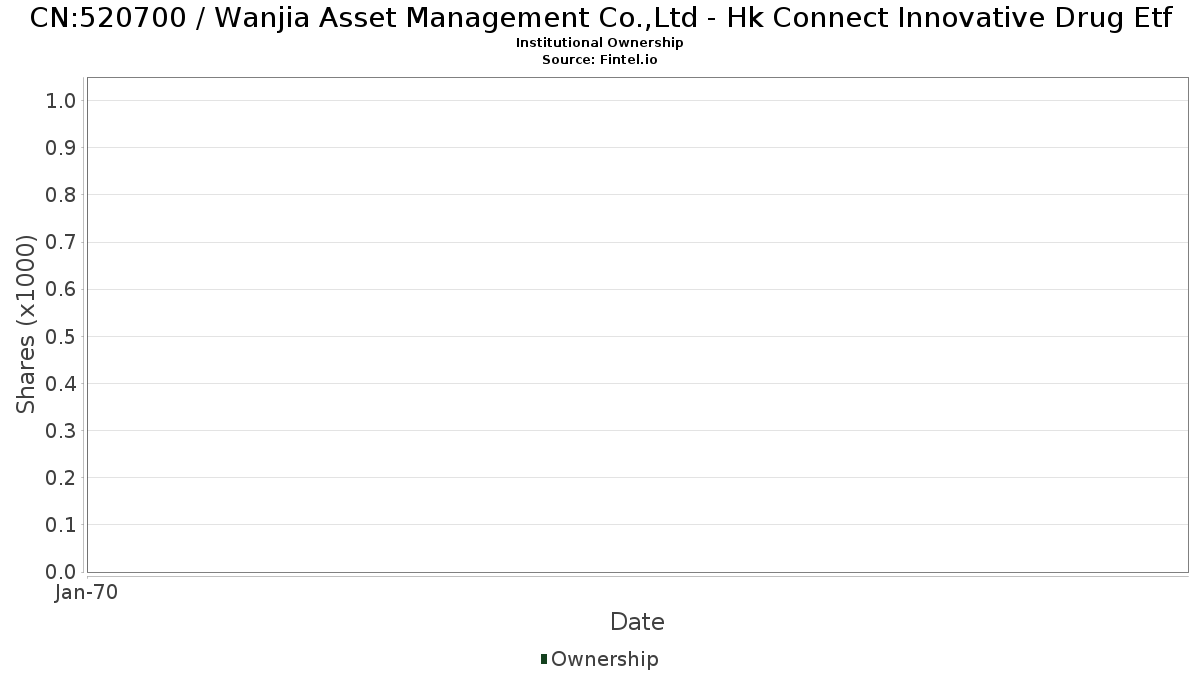
Task: Click the 0.7 y-axis tick label
Action: (x=61, y=242)
